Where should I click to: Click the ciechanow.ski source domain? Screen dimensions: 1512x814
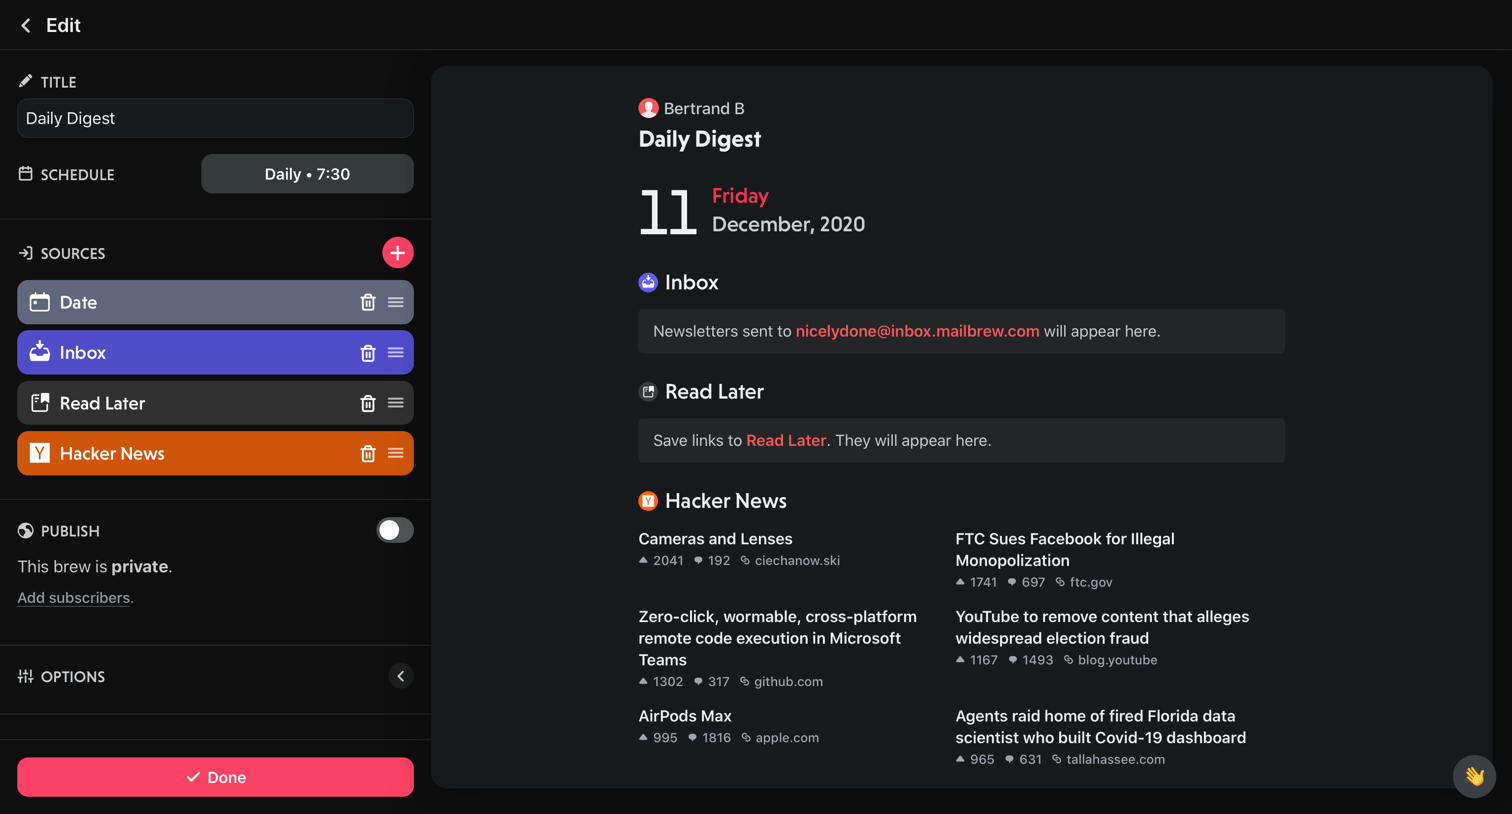coord(797,561)
